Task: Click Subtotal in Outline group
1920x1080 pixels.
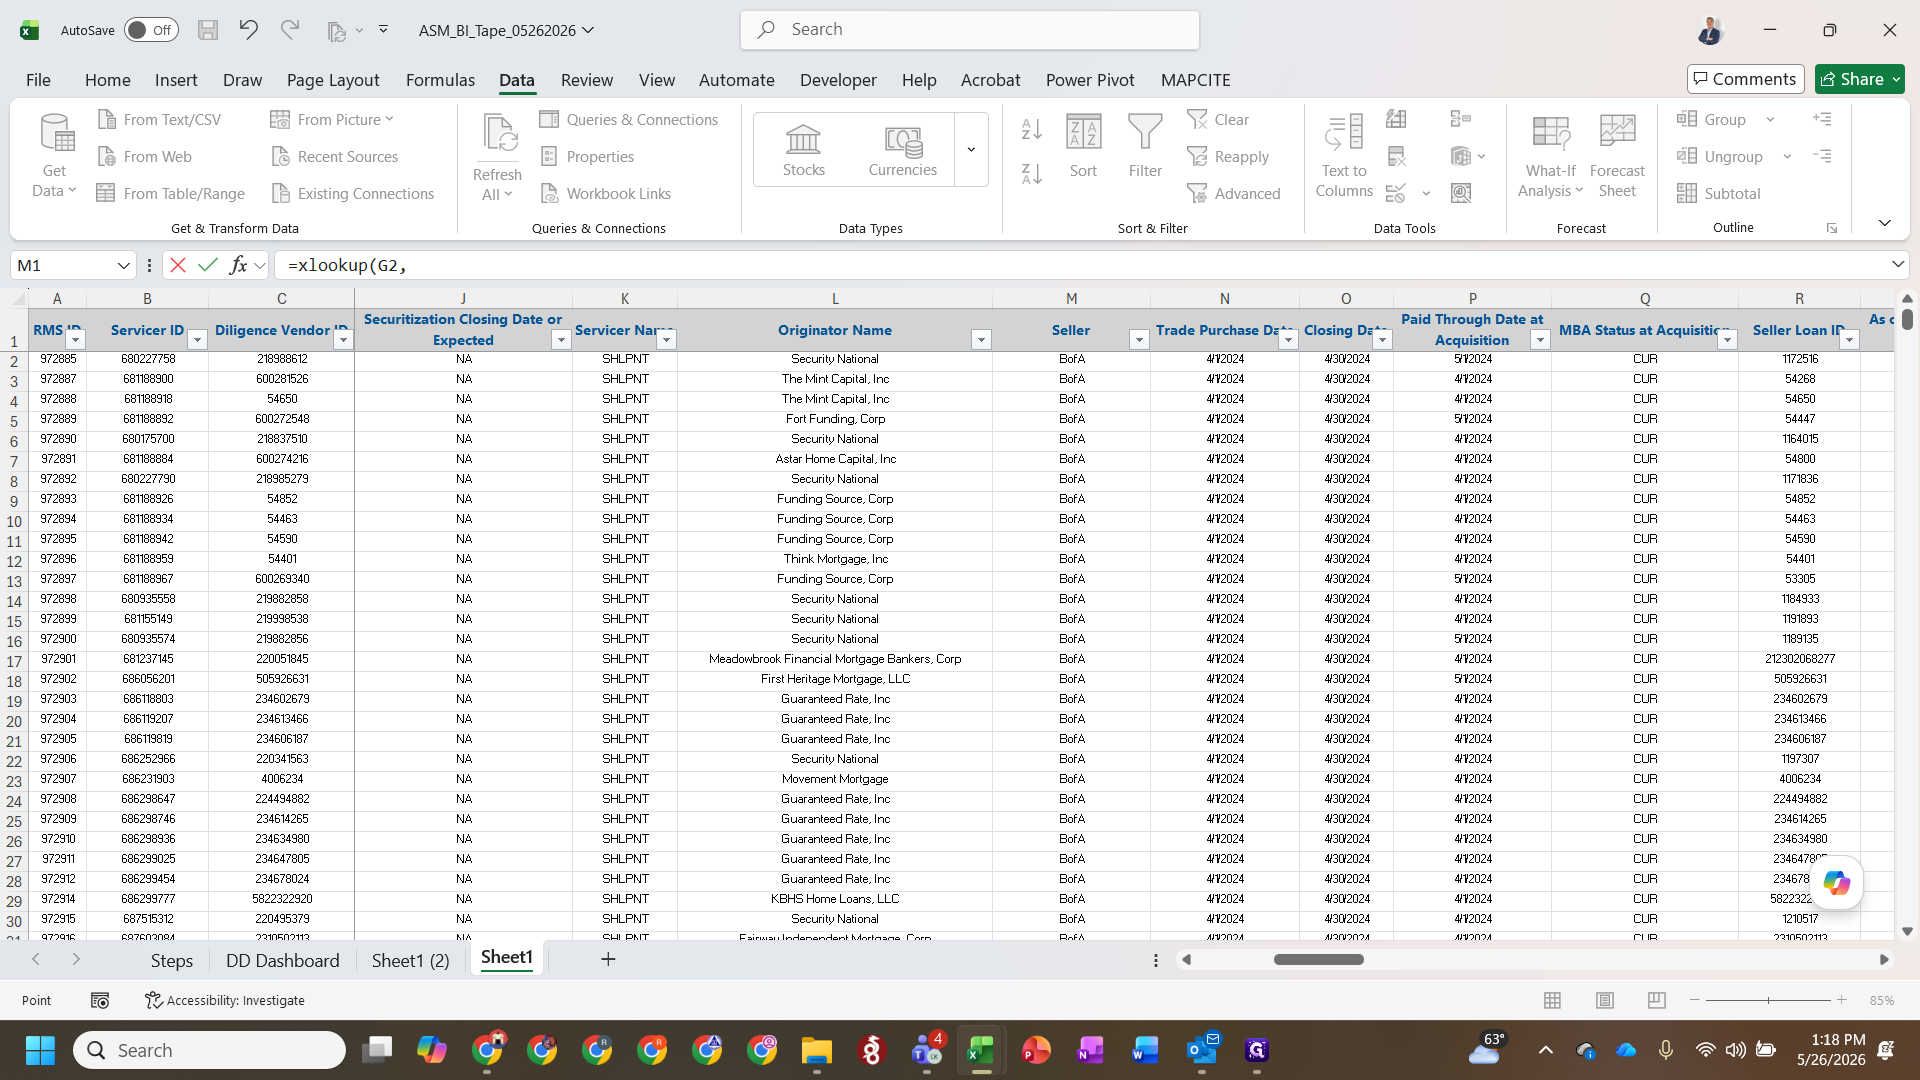Action: click(x=1719, y=193)
